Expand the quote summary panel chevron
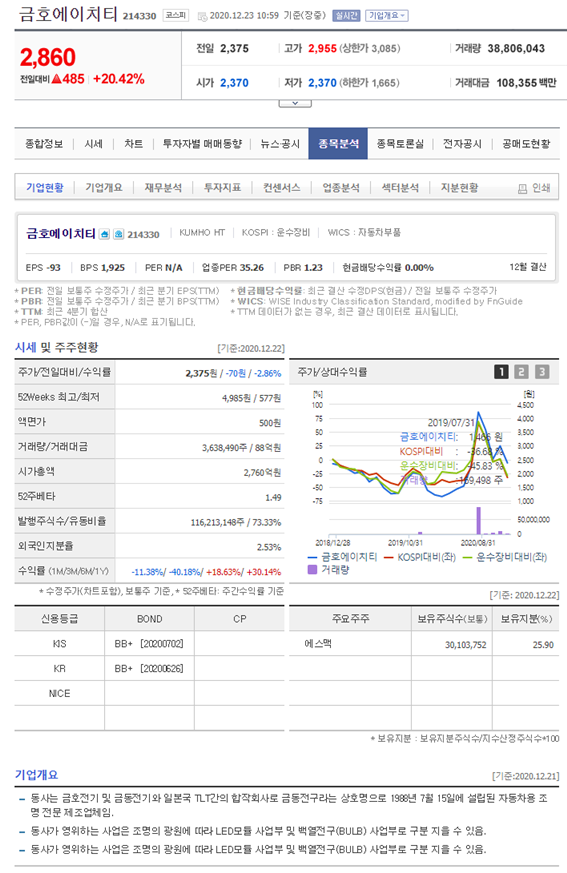The width and height of the screenshot is (567, 873). click(x=295, y=103)
